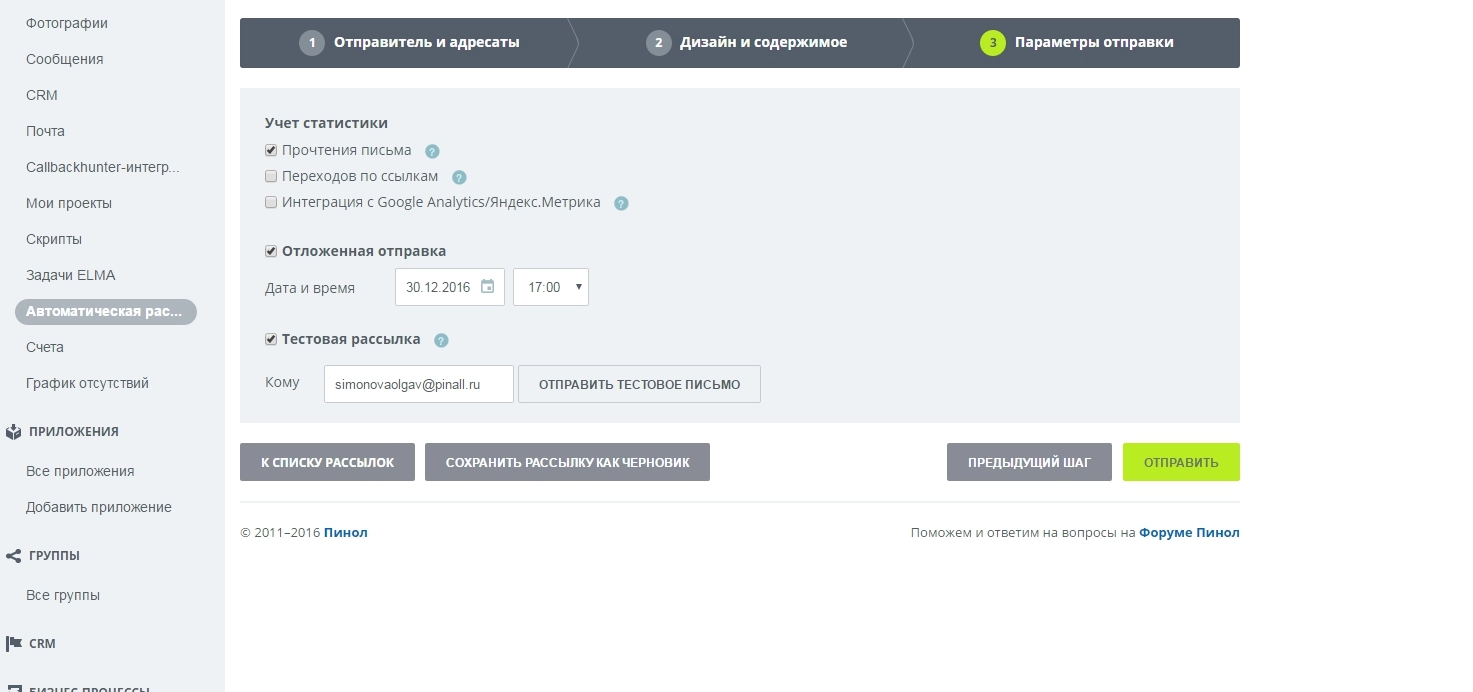
Task: Click Сохранить рассылку как черновик button
Action: [x=567, y=462]
